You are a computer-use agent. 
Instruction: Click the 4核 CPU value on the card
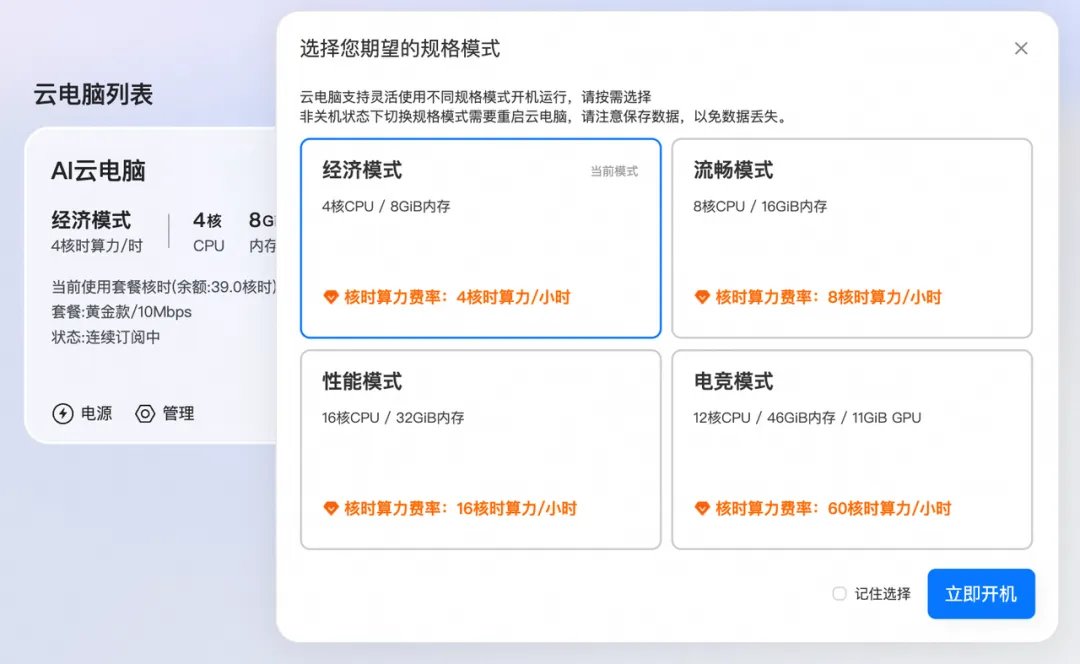point(207,220)
